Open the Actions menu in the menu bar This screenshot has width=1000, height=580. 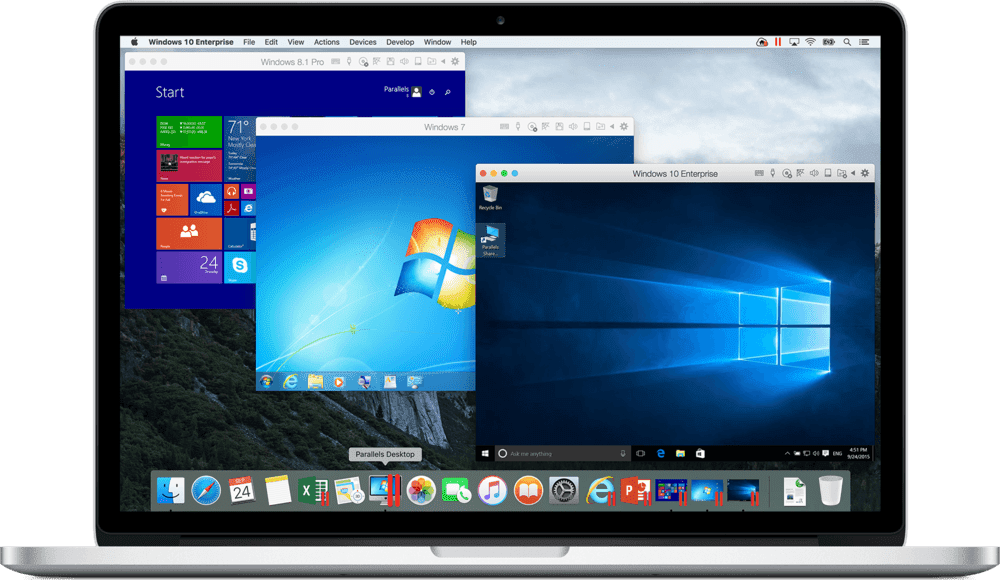tap(327, 42)
